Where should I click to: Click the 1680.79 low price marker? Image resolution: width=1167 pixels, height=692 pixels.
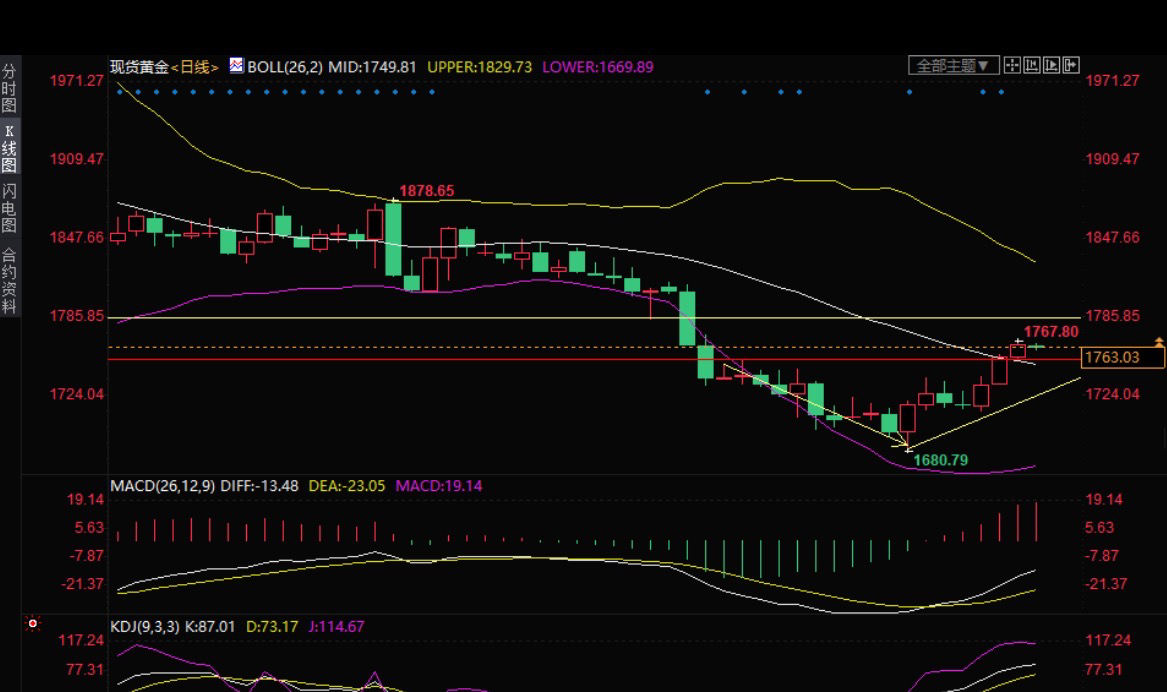pos(941,460)
